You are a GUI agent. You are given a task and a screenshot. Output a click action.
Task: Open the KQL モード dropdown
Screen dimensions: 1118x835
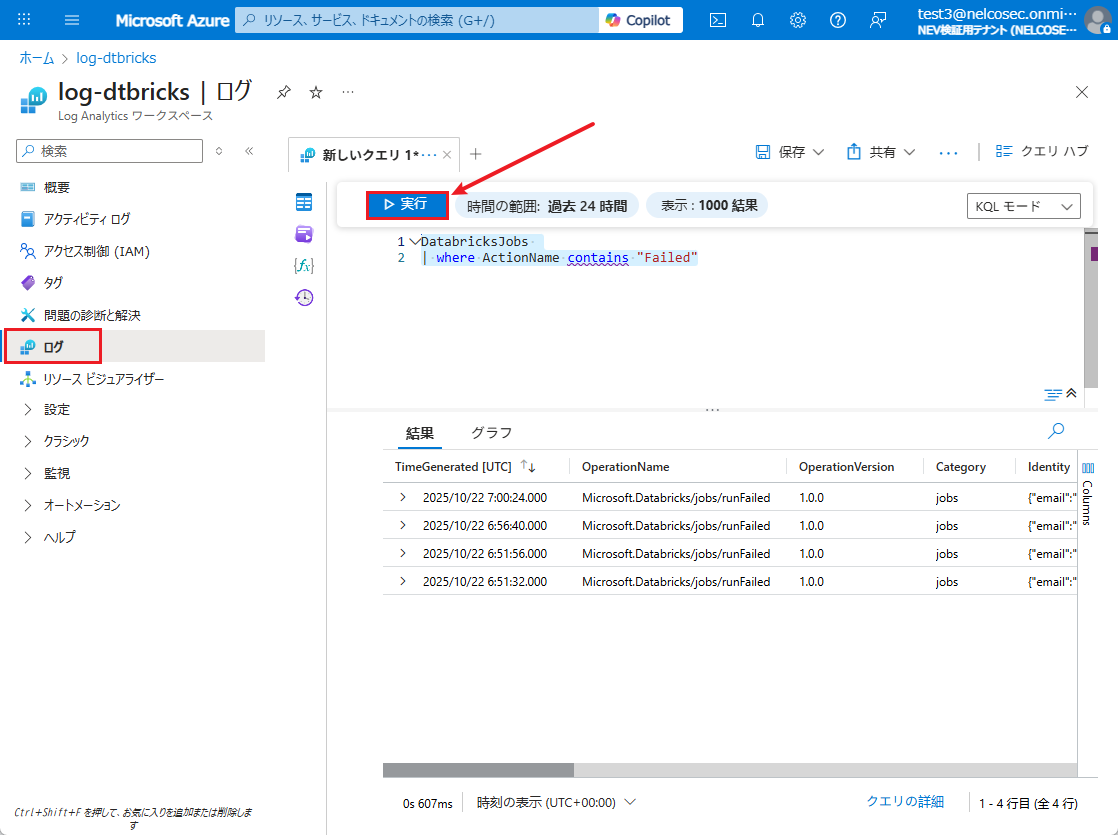pos(1024,206)
